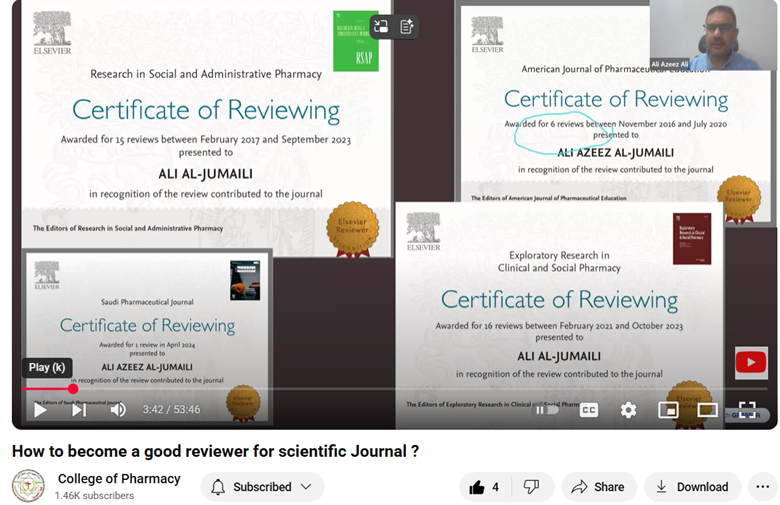
Task: Switch to theater mode
Action: coord(707,410)
